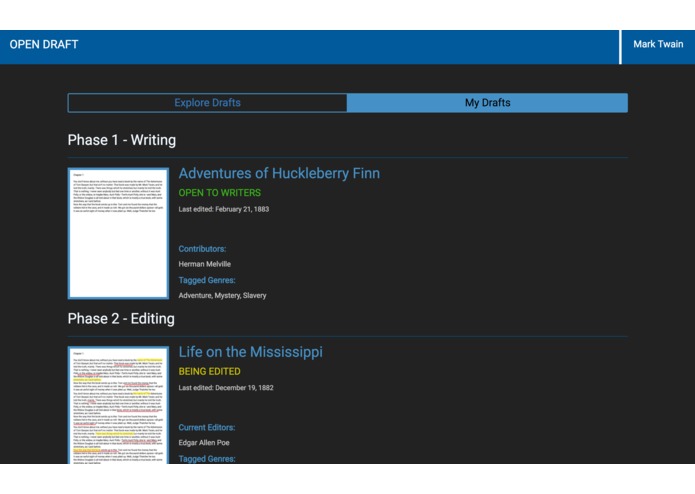
Task: Click the Current Editors label
Action: (x=207, y=428)
